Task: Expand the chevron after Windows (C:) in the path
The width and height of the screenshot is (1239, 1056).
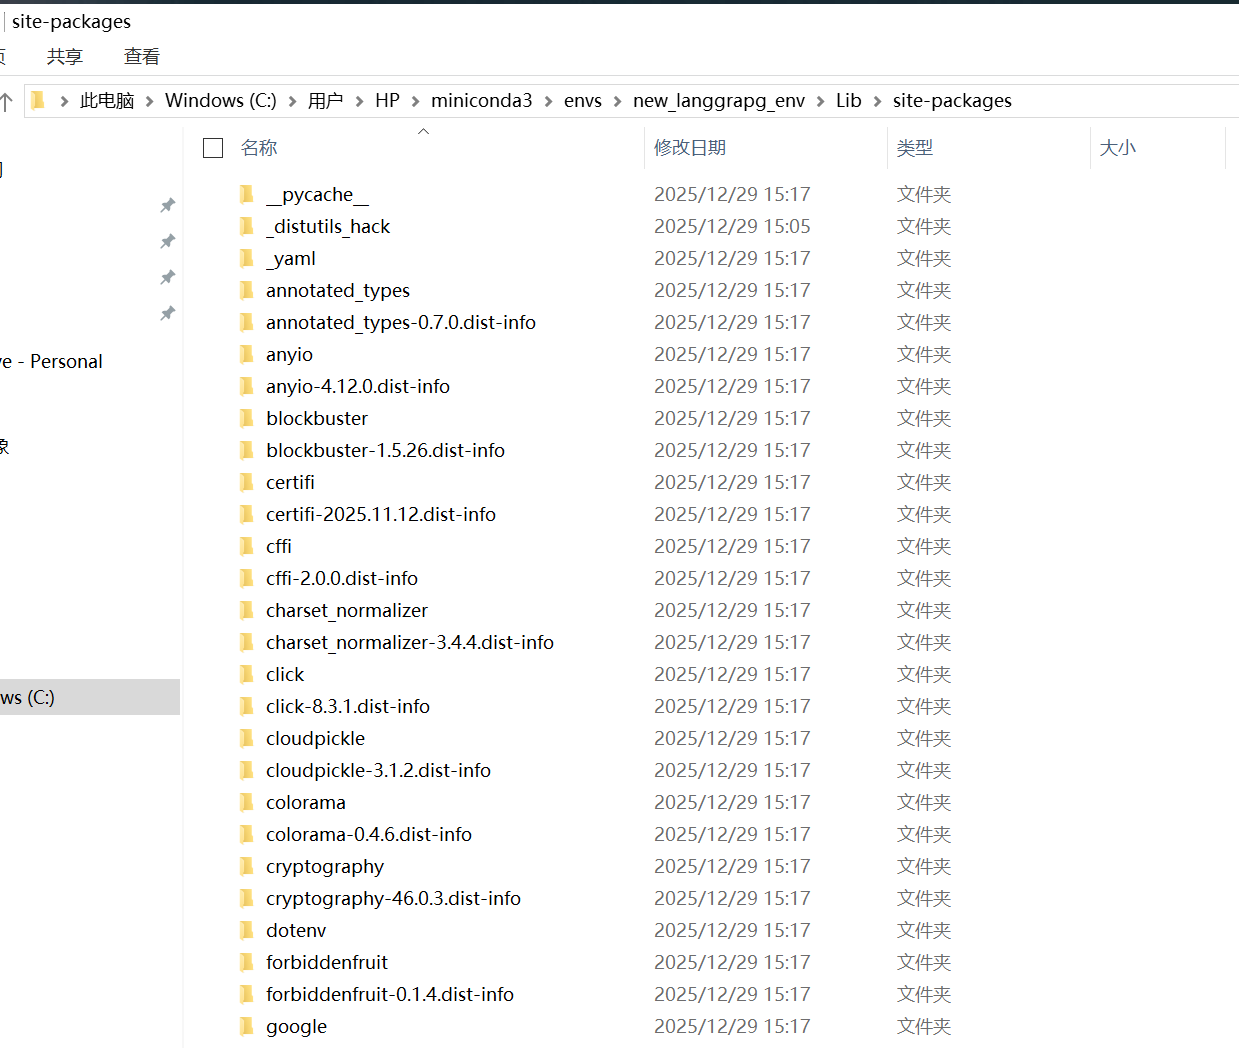Action: [x=292, y=101]
